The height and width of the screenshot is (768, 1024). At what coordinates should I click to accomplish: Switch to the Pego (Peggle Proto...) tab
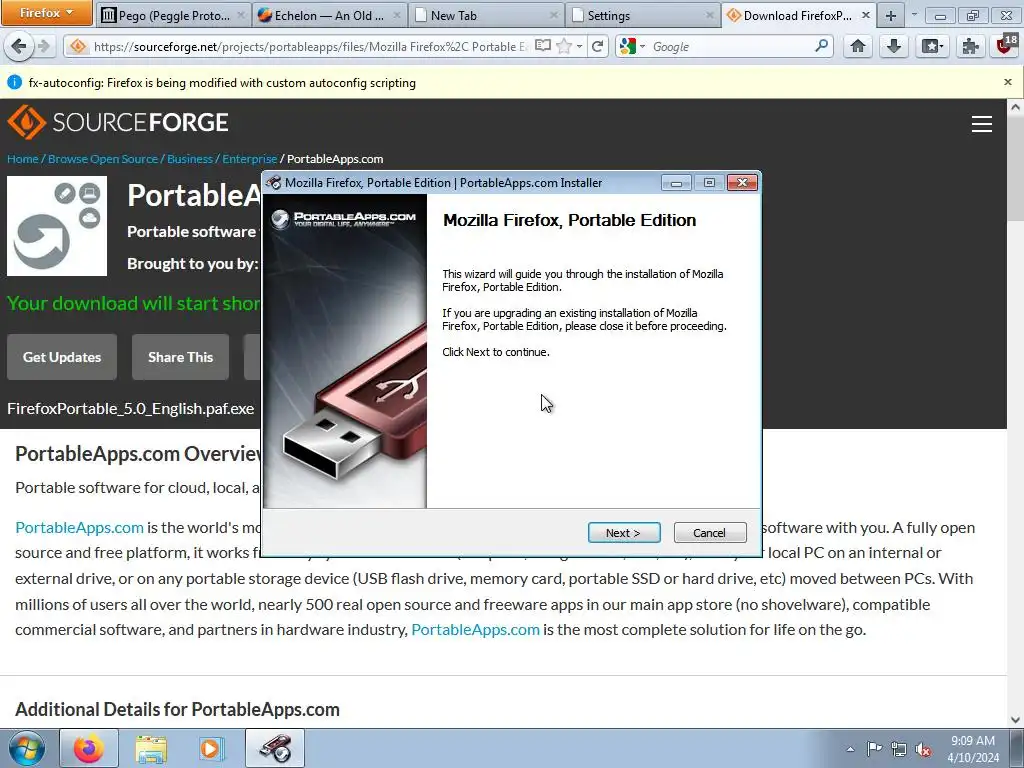click(173, 15)
